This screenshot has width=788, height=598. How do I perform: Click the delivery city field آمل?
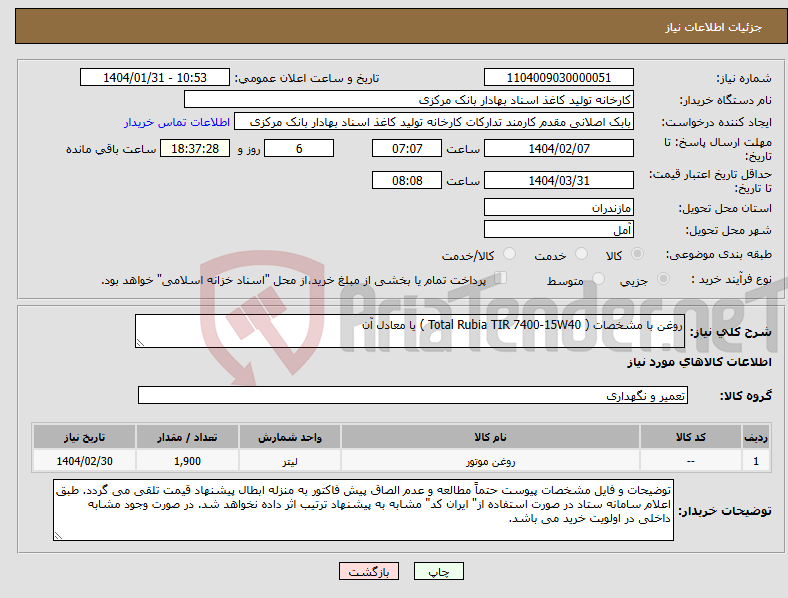pos(558,229)
